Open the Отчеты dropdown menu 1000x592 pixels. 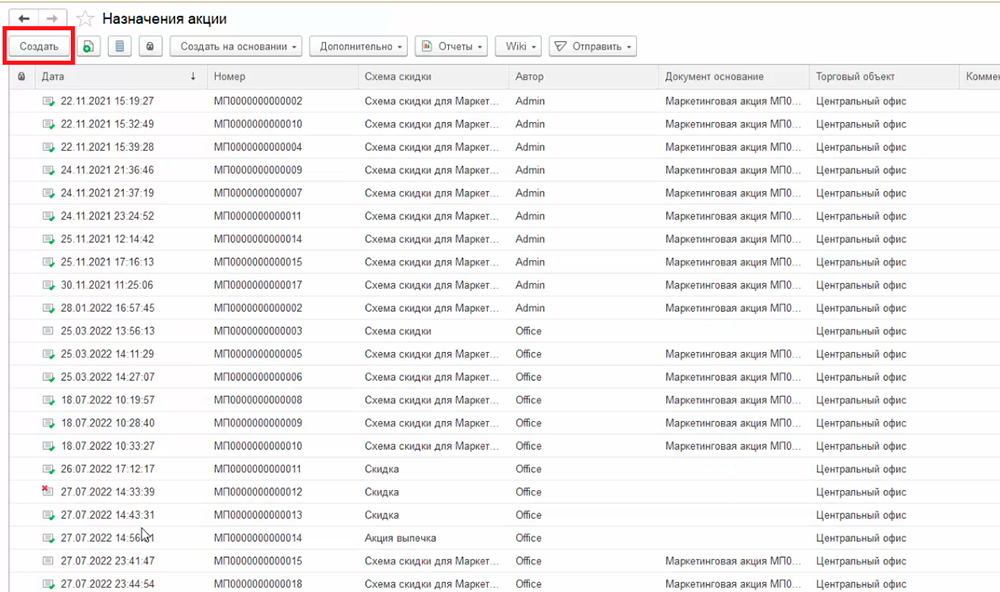[x=452, y=46]
